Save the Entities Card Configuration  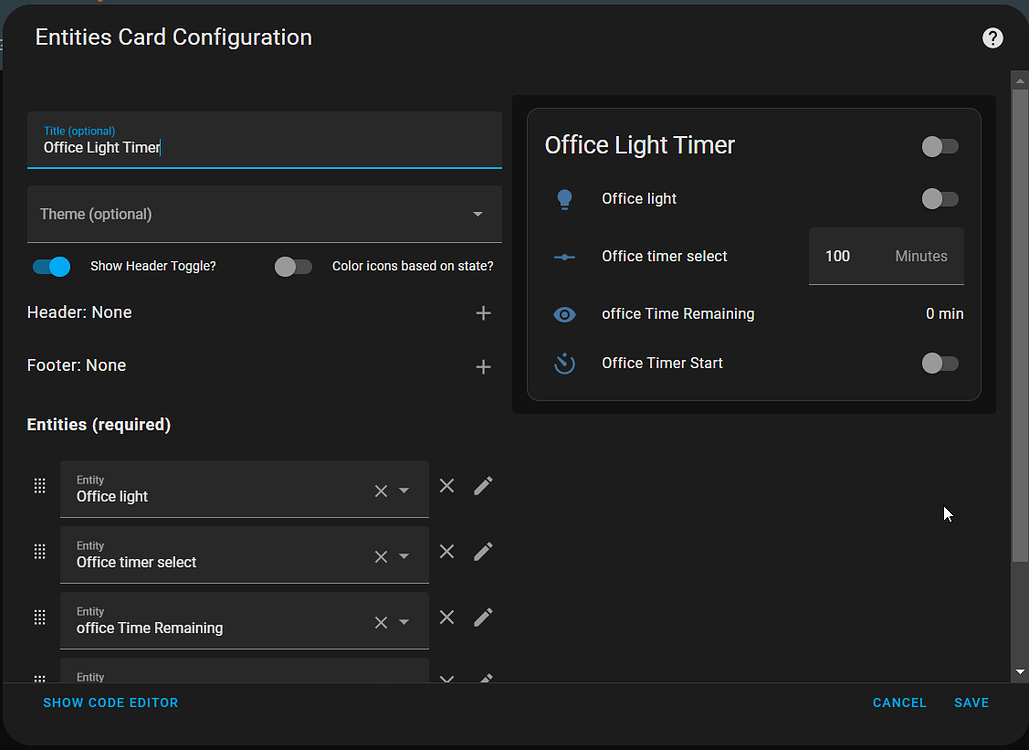click(971, 702)
